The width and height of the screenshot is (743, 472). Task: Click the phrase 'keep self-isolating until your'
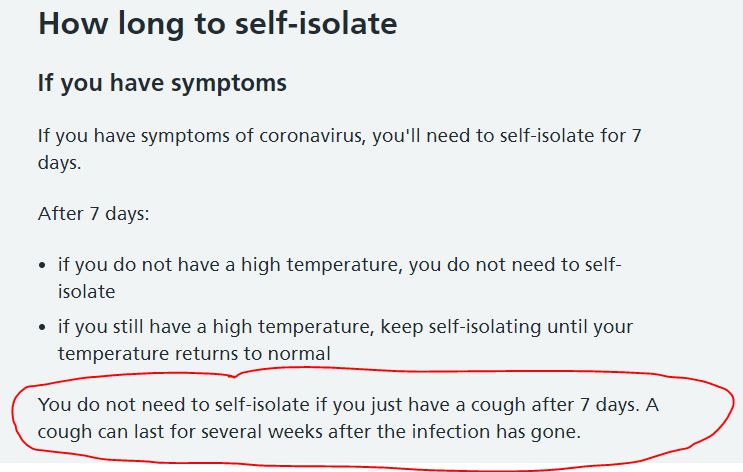click(507, 327)
